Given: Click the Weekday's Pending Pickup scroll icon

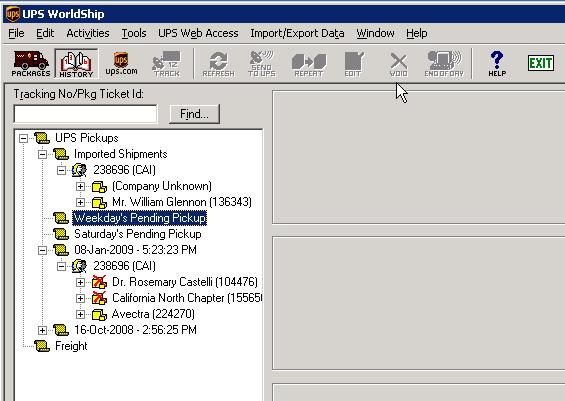Looking at the screenshot, I should pyautogui.click(x=61, y=218).
